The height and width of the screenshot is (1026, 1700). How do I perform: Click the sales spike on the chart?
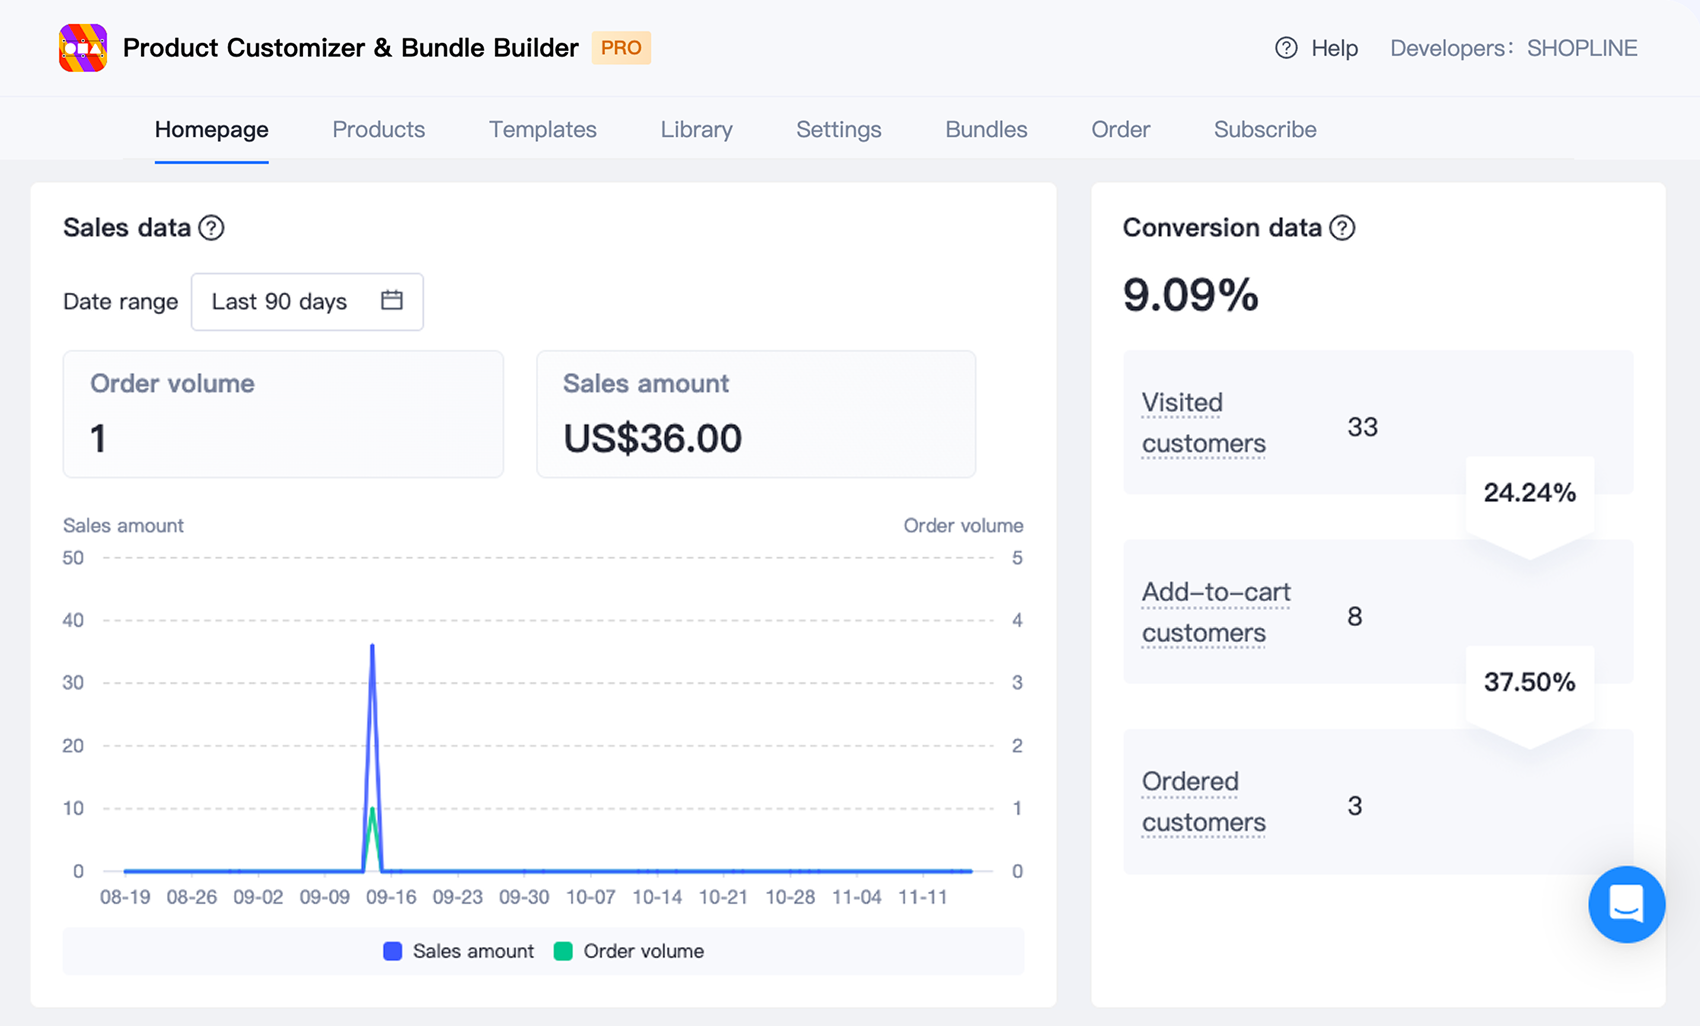373,648
